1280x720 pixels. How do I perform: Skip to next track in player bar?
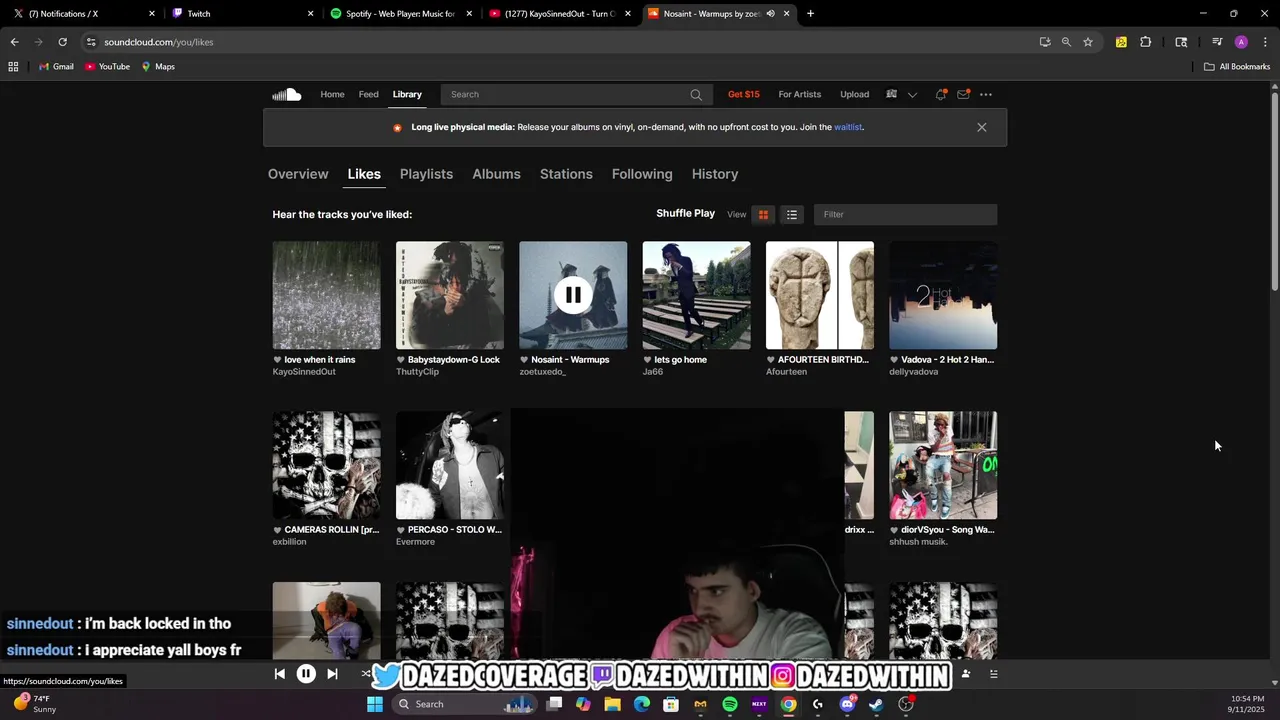[332, 674]
